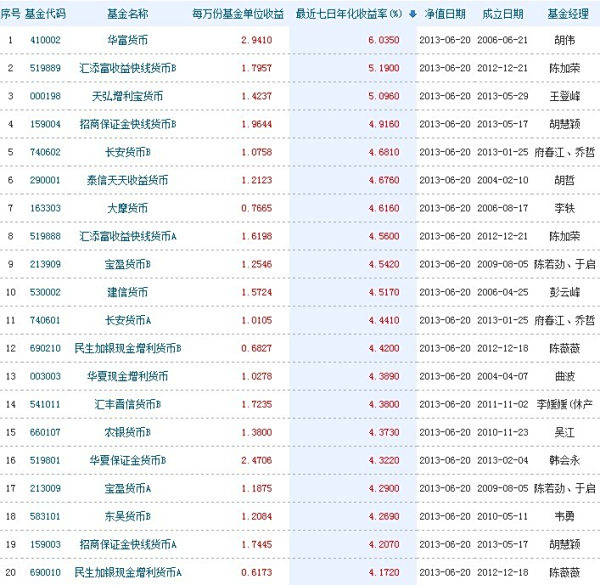This screenshot has width=600, height=585.
Task: Open fund 汇添富收益快线货币B
Action: [127, 68]
